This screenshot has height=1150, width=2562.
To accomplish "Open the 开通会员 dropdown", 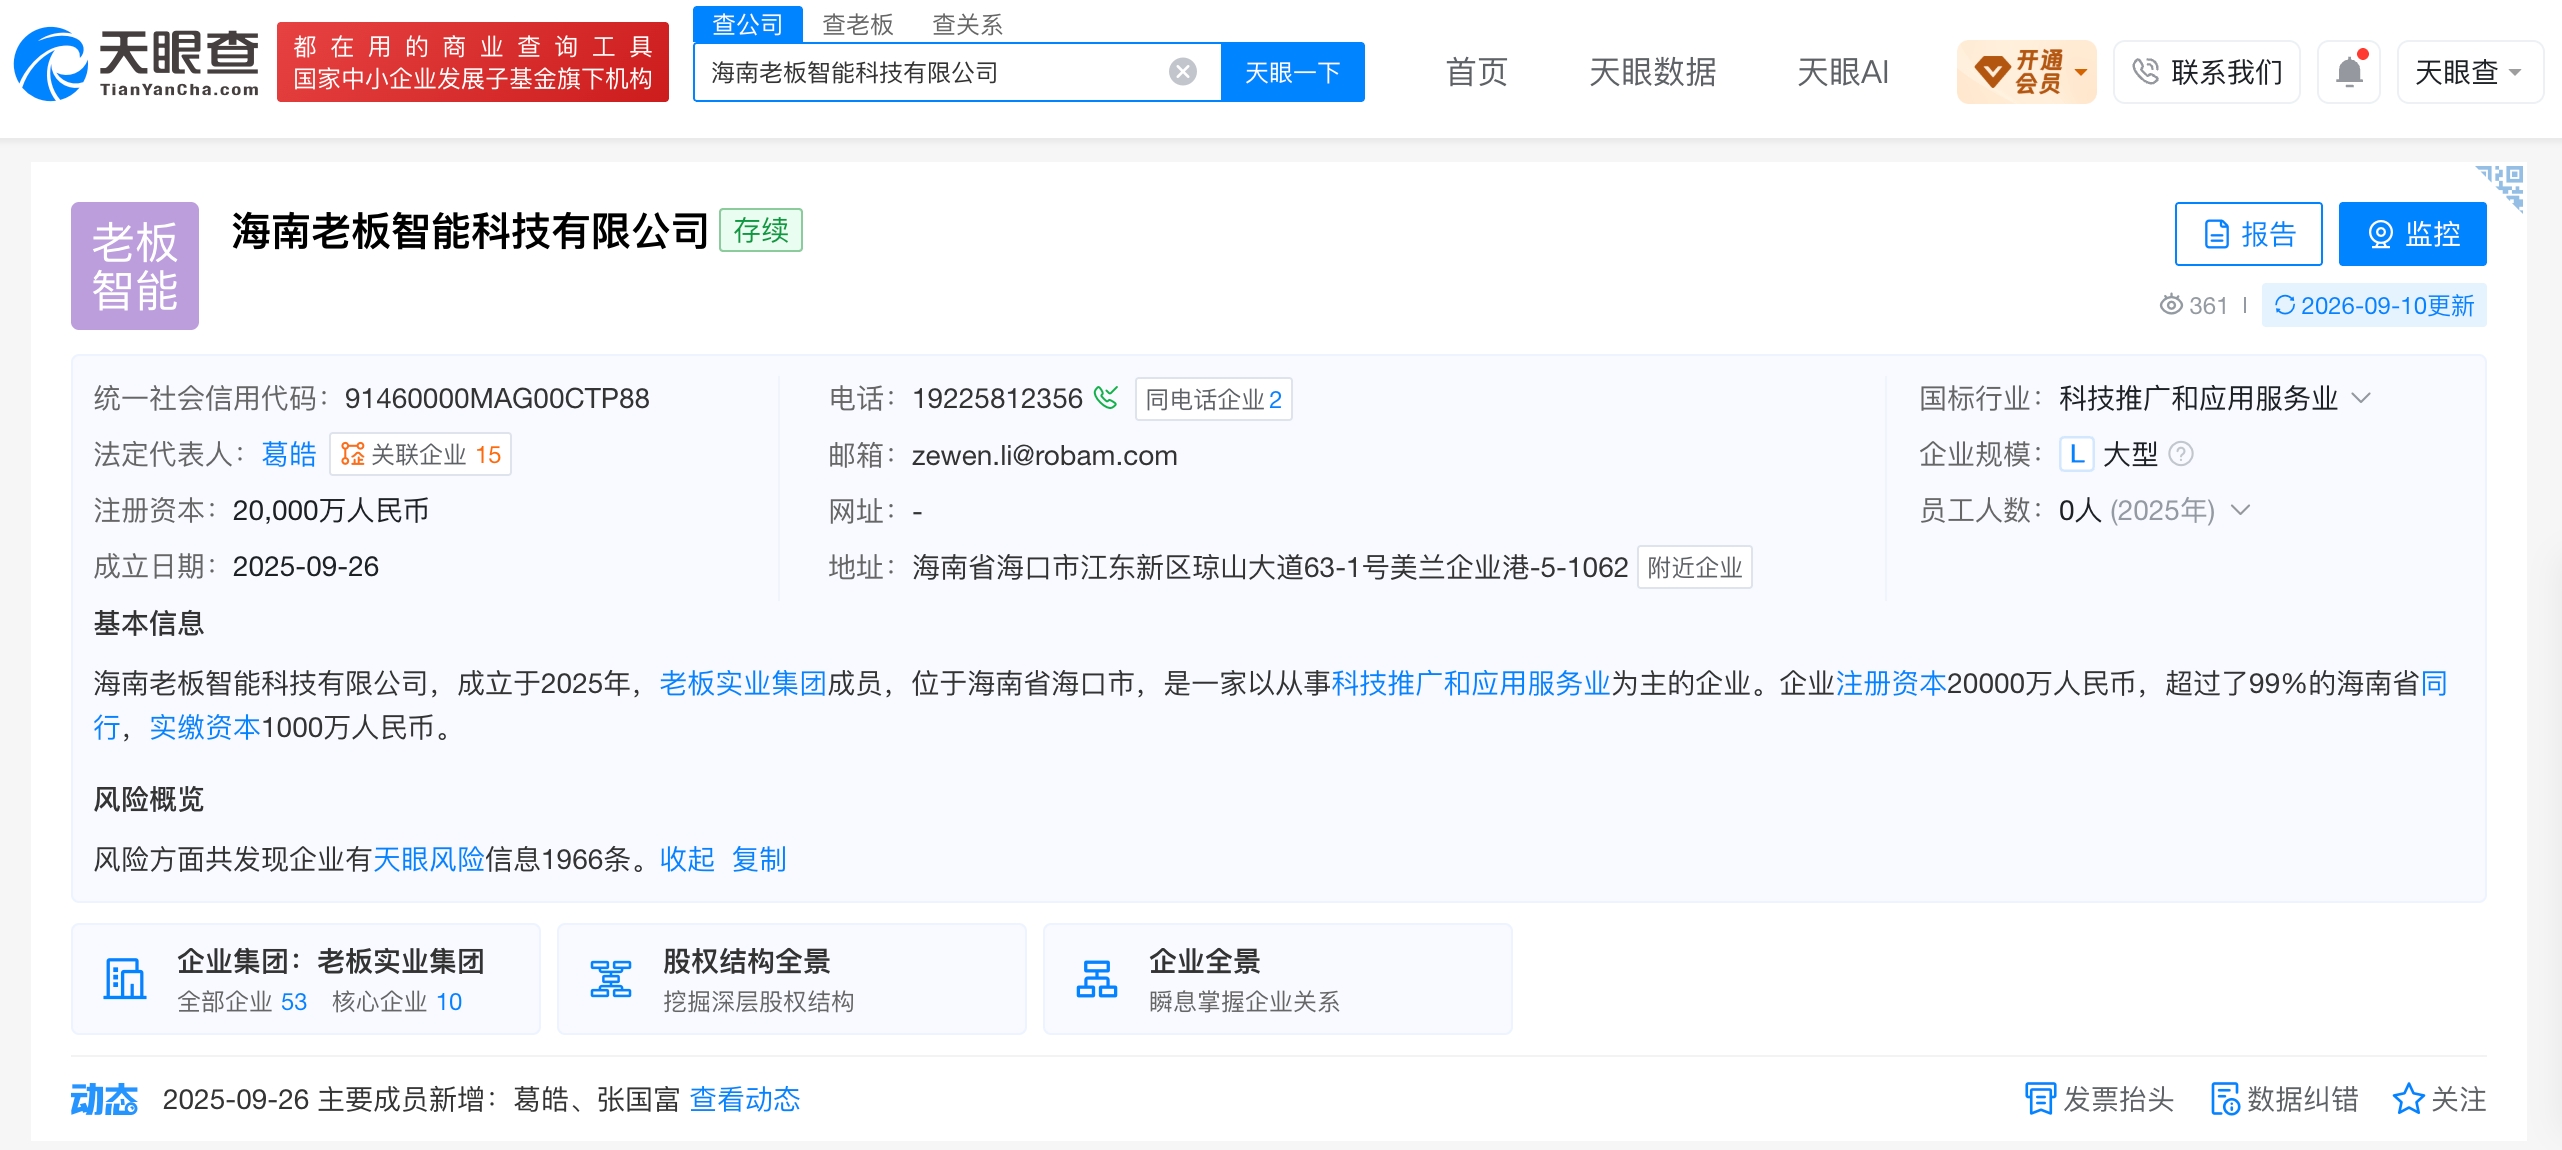I will tap(2026, 72).
